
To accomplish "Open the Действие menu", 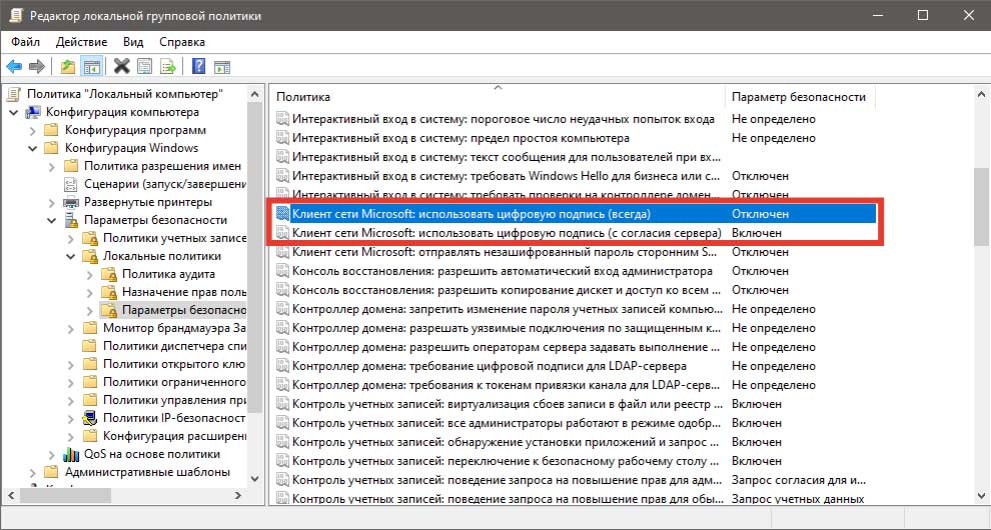I will (x=81, y=42).
